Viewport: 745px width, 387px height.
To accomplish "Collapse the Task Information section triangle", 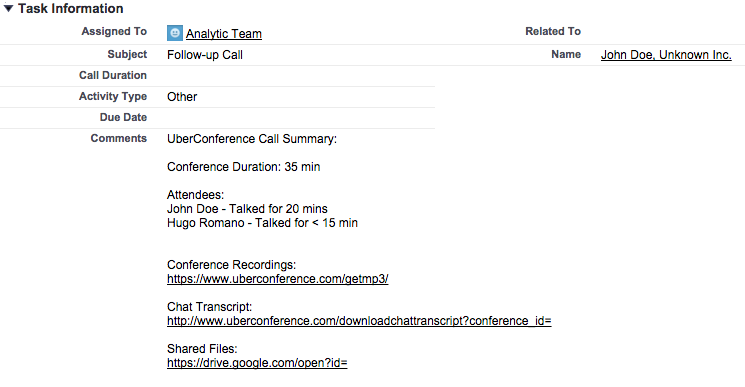I will 8,8.
